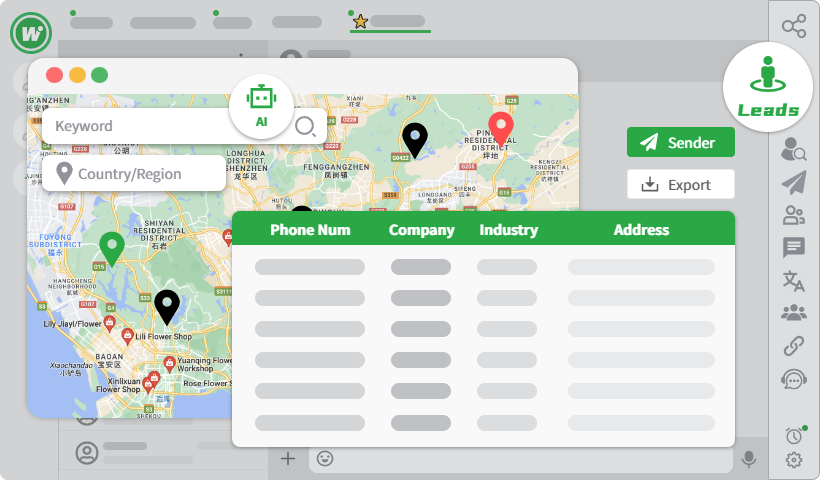The width and height of the screenshot is (820, 480).
Task: Open customer support headset icon
Action: pyautogui.click(x=794, y=379)
